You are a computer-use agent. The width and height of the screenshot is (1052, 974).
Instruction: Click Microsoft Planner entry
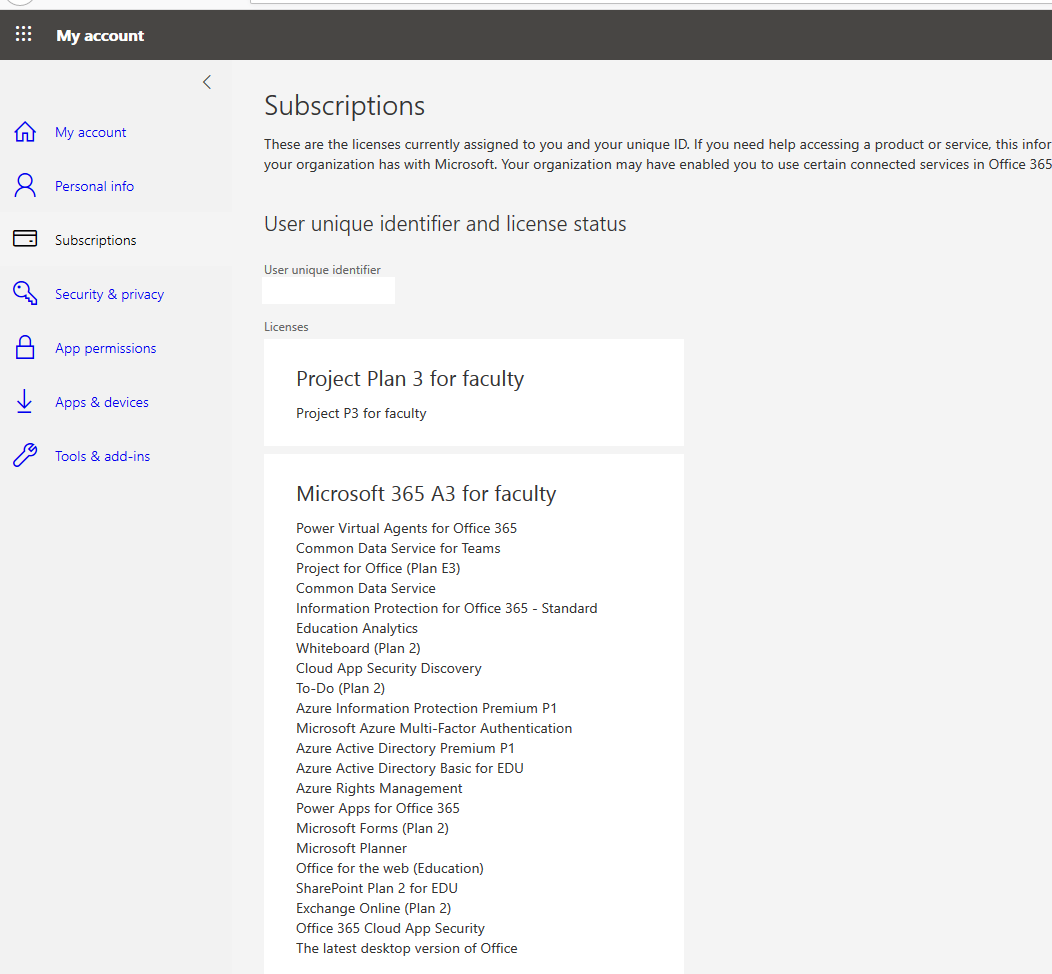[x=352, y=849]
